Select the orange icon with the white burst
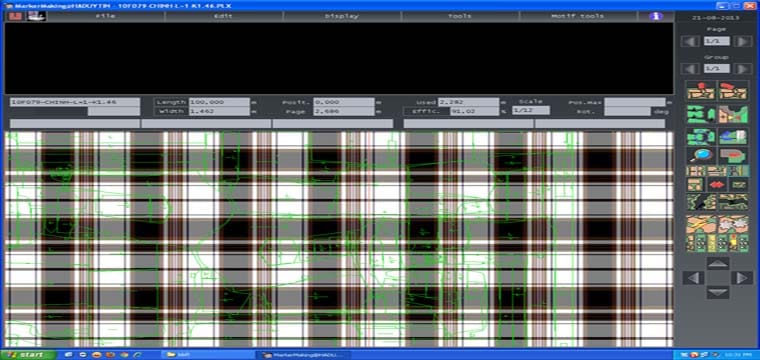Viewport: 760px width, 360px height. [x=733, y=224]
